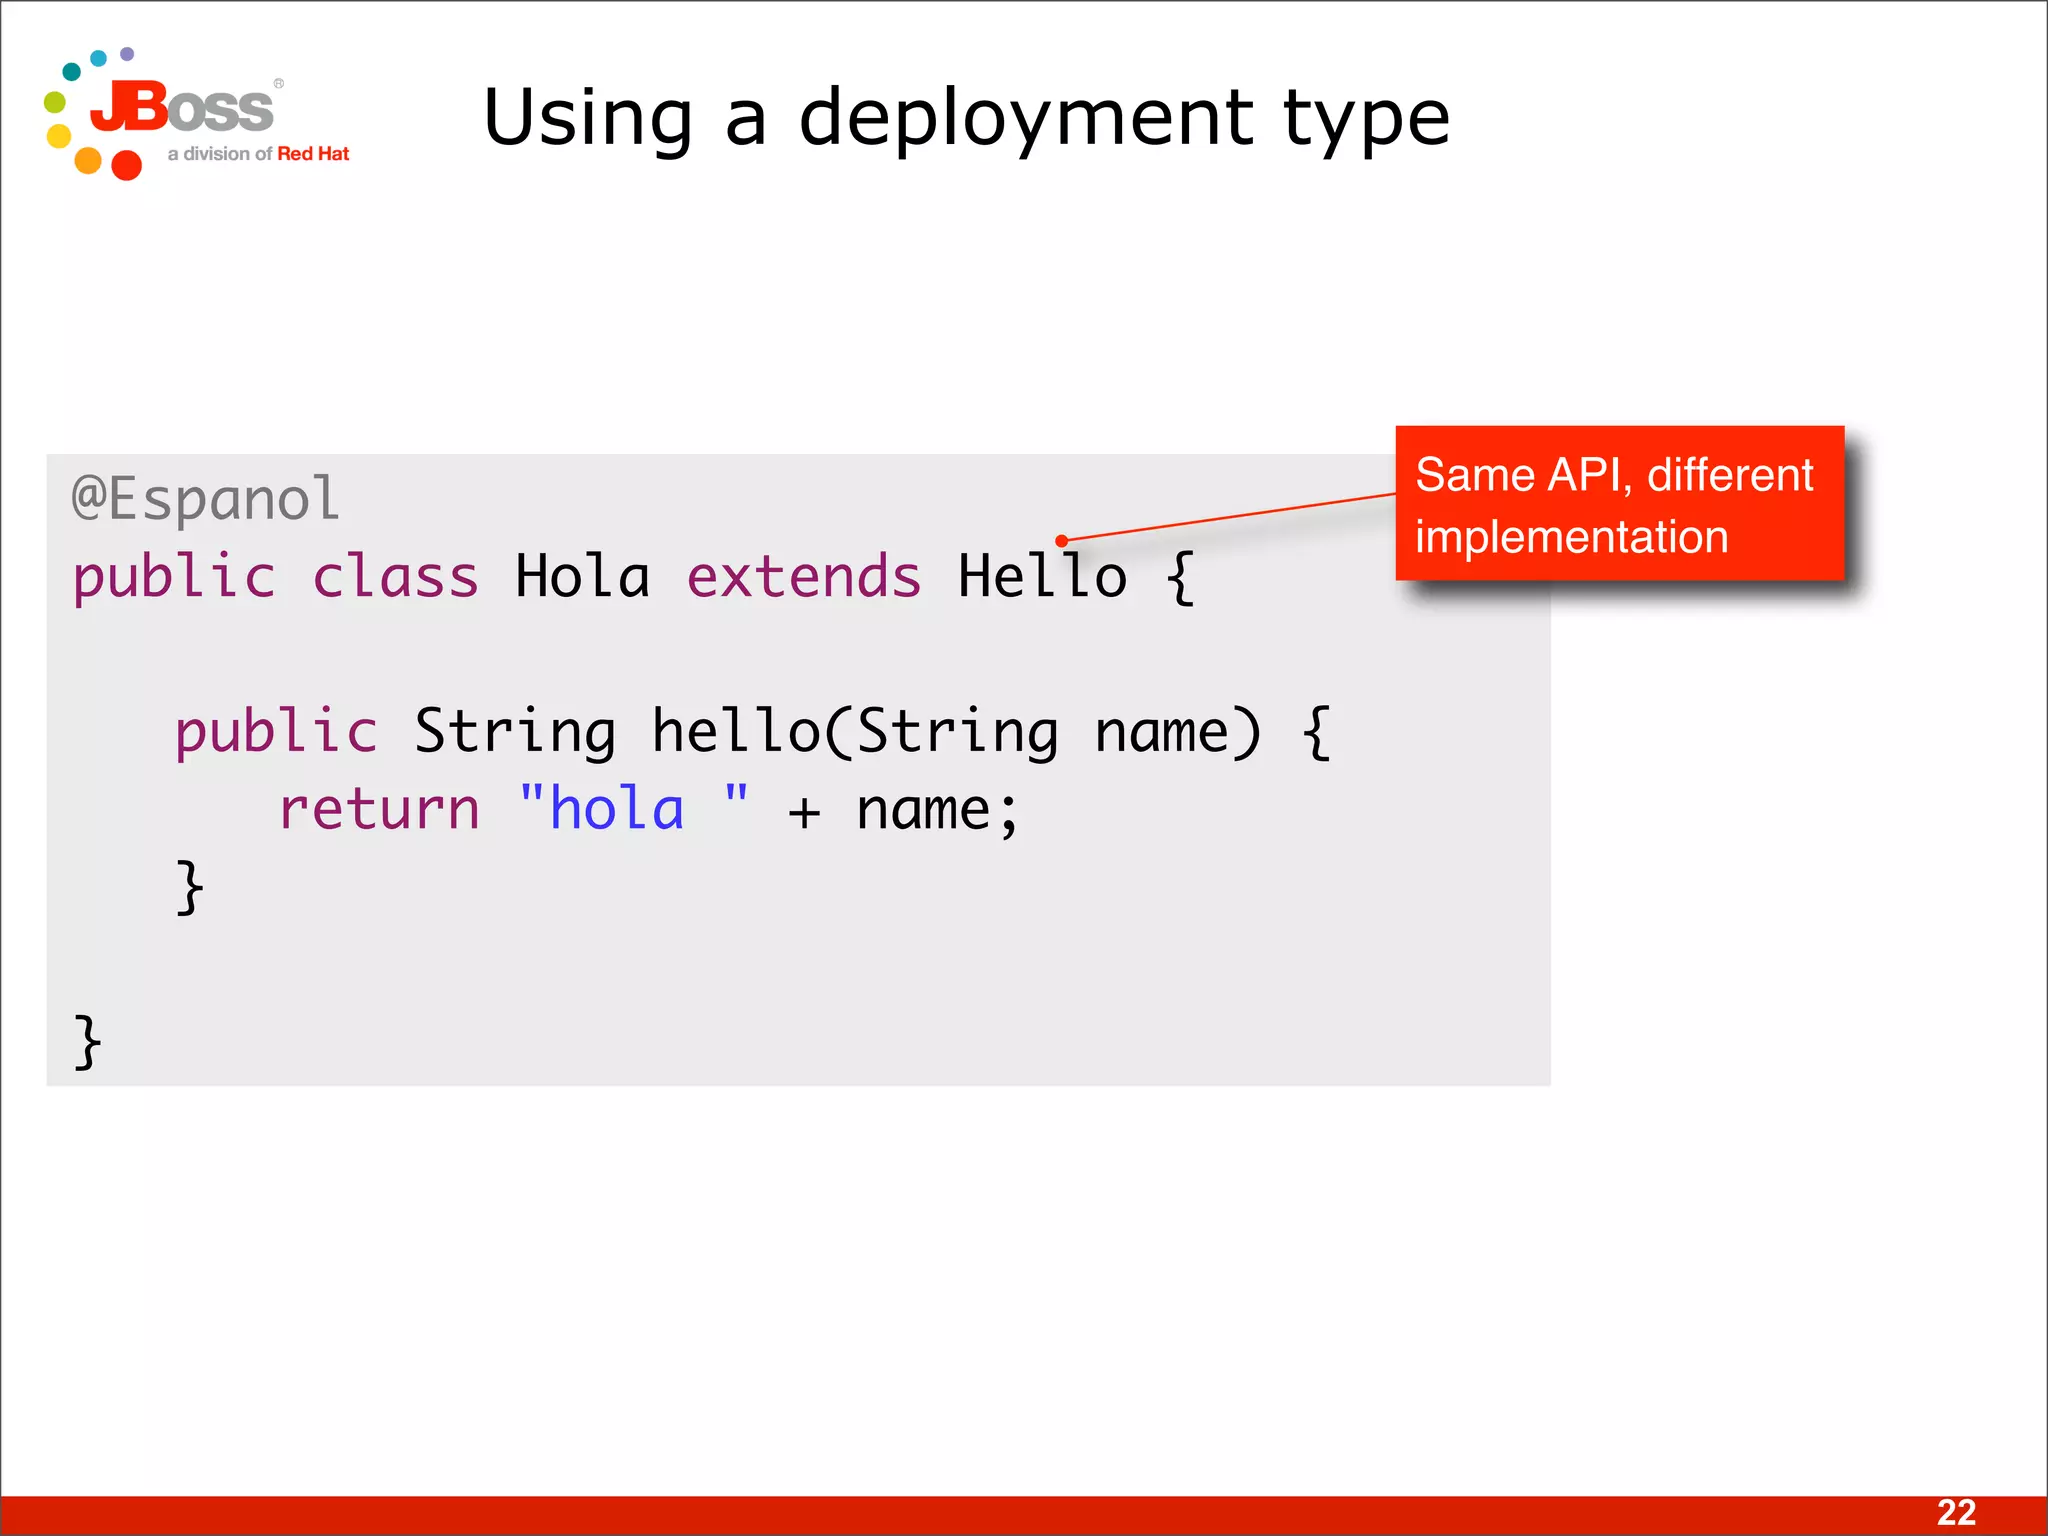Click the 'Red Hat' text in logo
The image size is (2048, 1536).
pyautogui.click(x=313, y=154)
